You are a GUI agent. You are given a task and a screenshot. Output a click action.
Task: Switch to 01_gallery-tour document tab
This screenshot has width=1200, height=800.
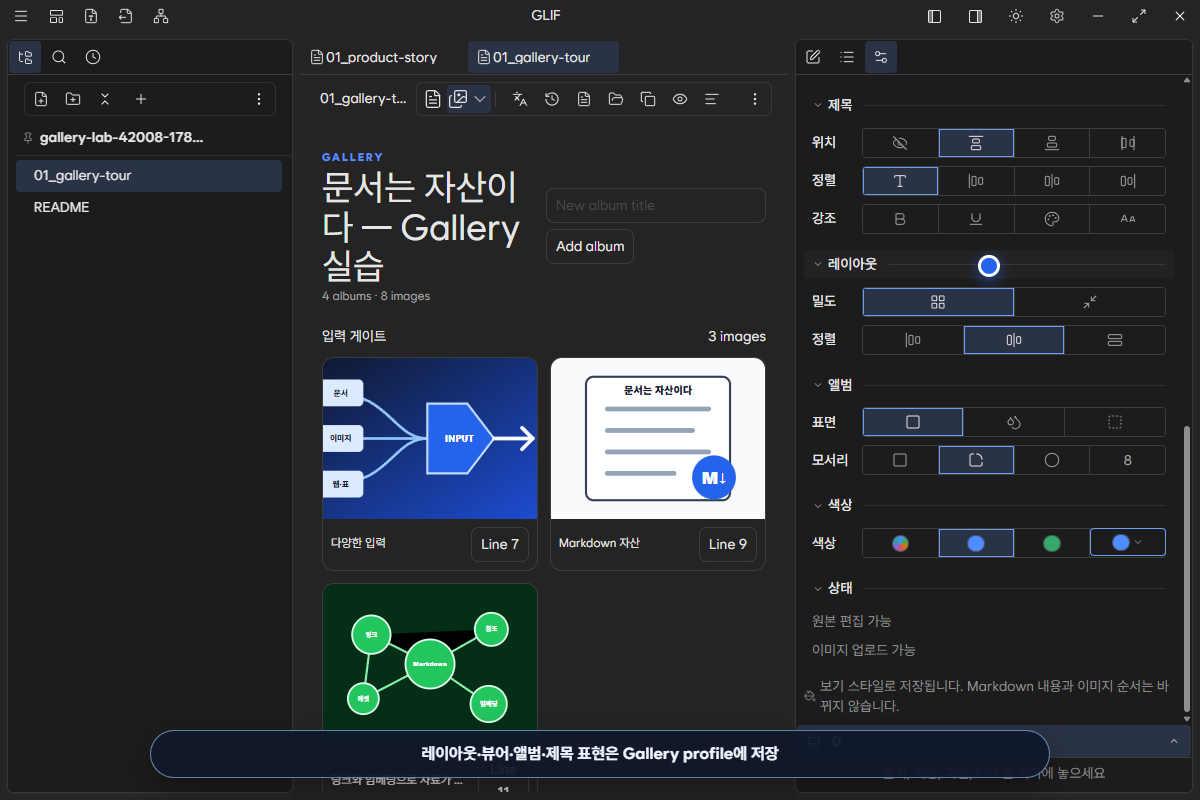[x=543, y=57]
